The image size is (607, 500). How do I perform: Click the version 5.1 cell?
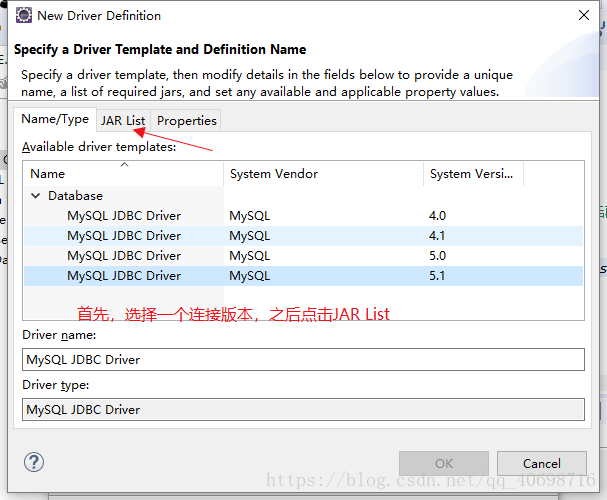pos(437,276)
